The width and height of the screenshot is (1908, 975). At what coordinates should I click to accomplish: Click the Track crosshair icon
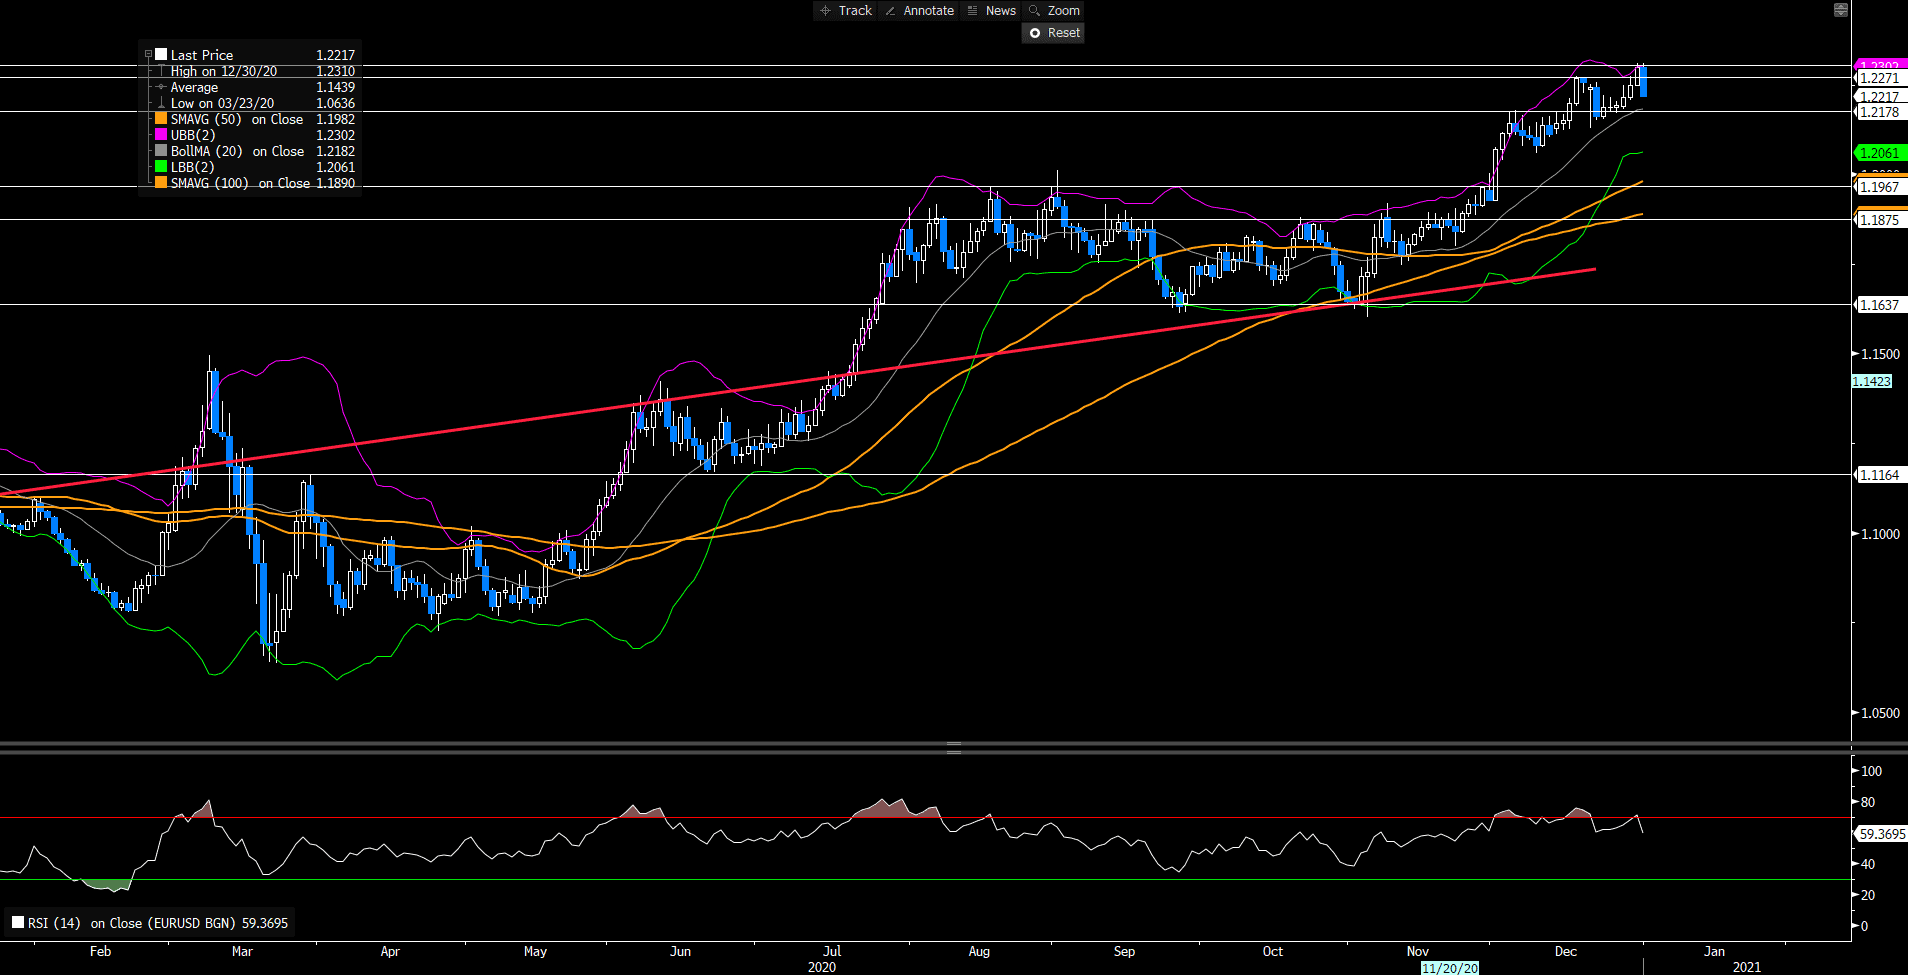pos(825,10)
